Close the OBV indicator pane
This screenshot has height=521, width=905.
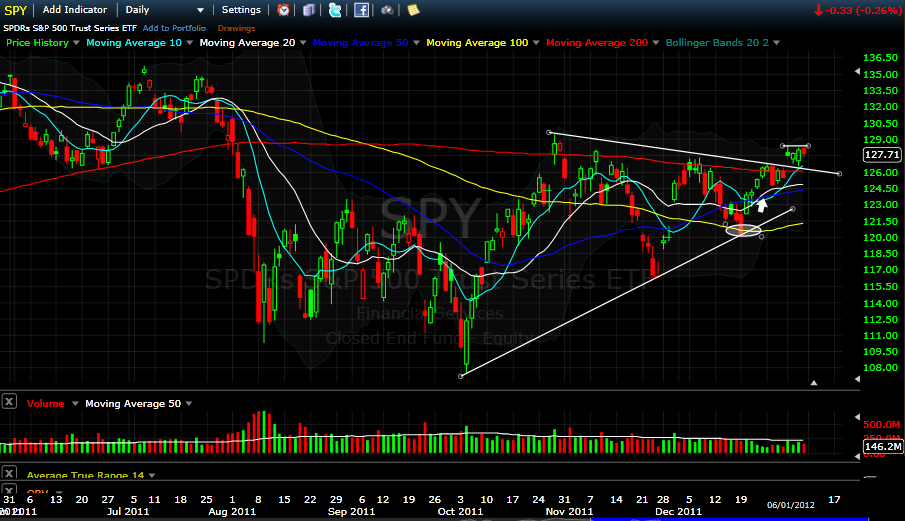pos(9,490)
